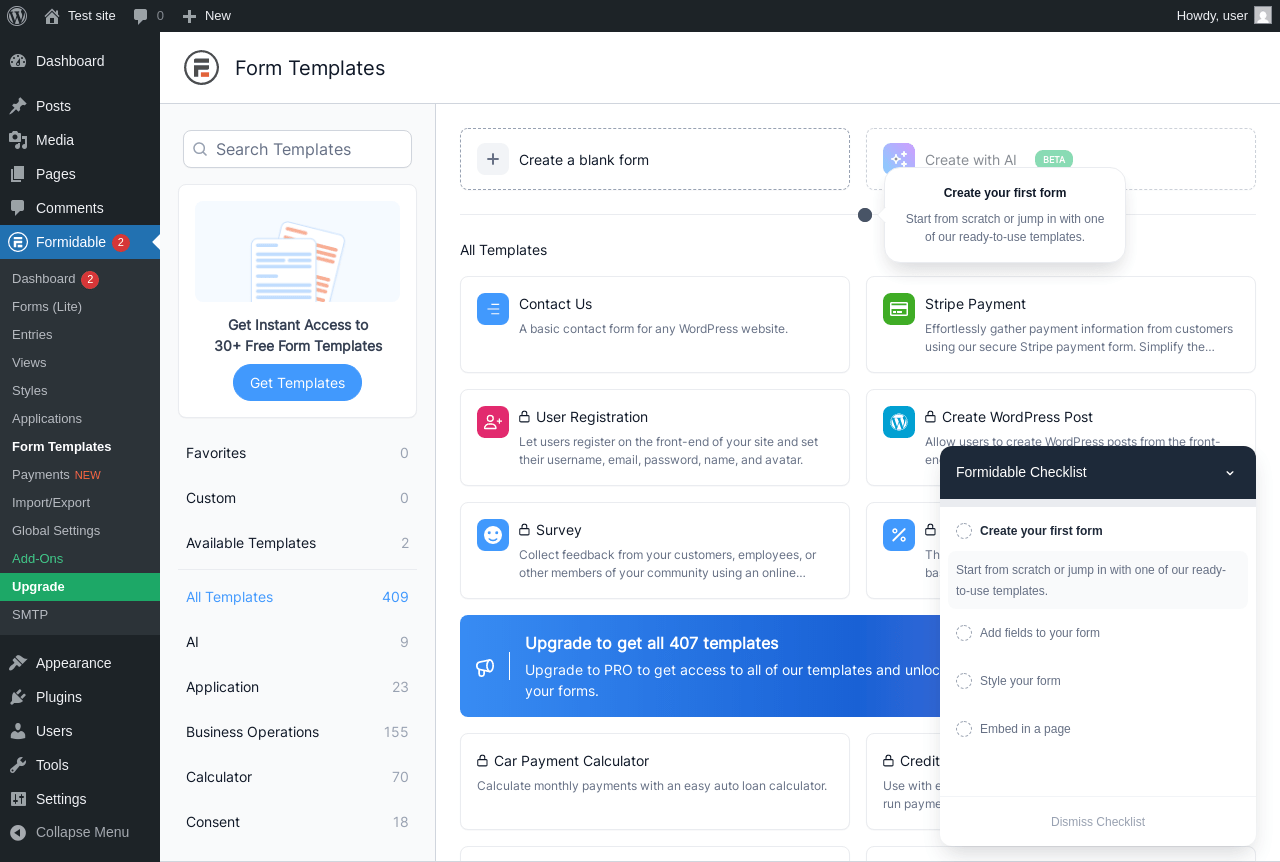The height and width of the screenshot is (862, 1280).
Task: Open Global Settings submenu item
Action: (x=80, y=531)
